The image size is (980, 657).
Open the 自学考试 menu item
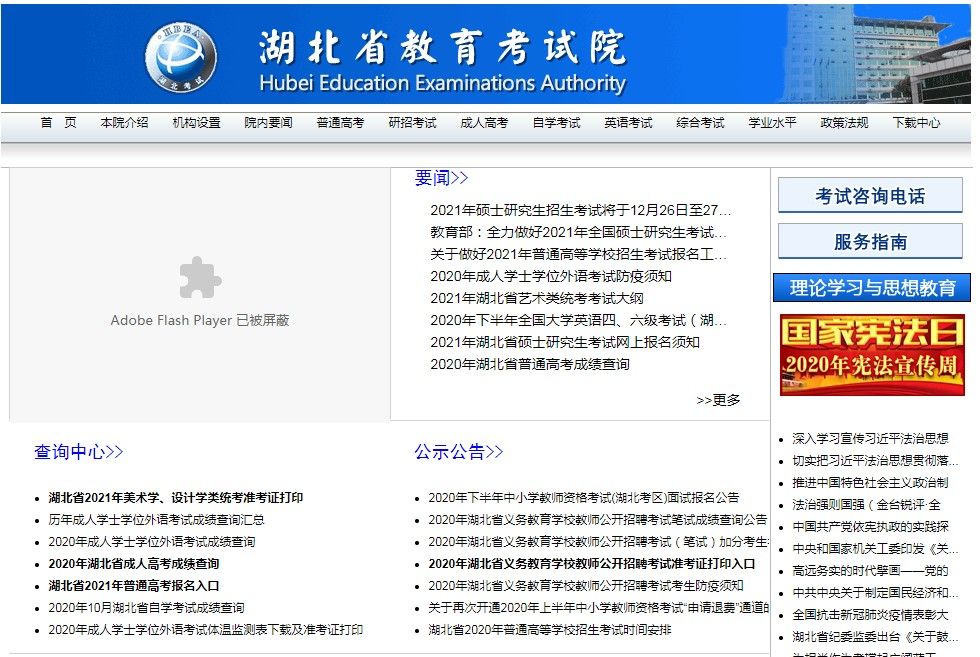[x=556, y=123]
